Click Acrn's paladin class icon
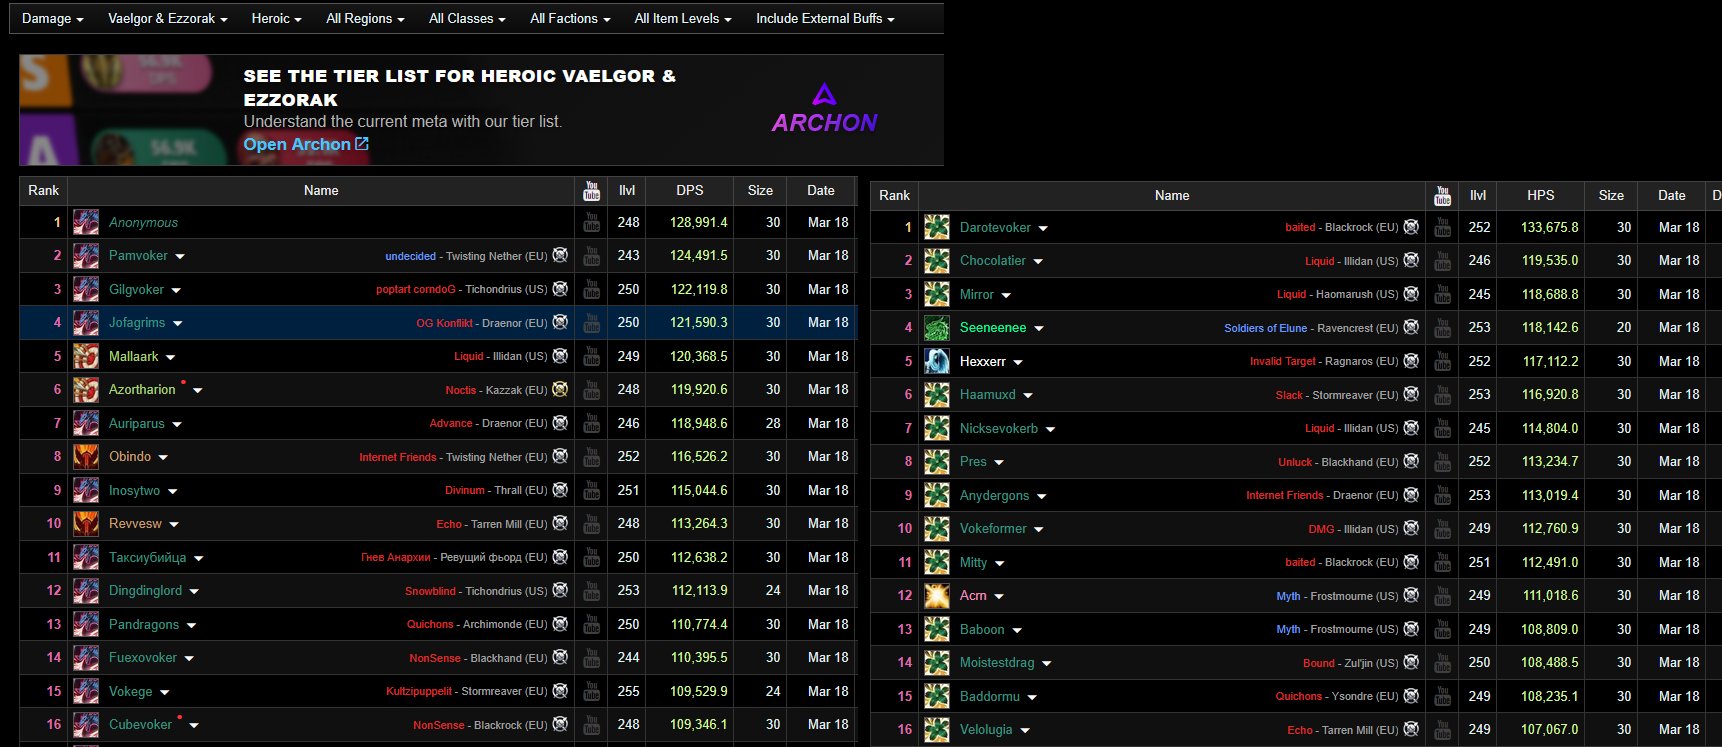This screenshot has height=747, width=1722. 937,596
